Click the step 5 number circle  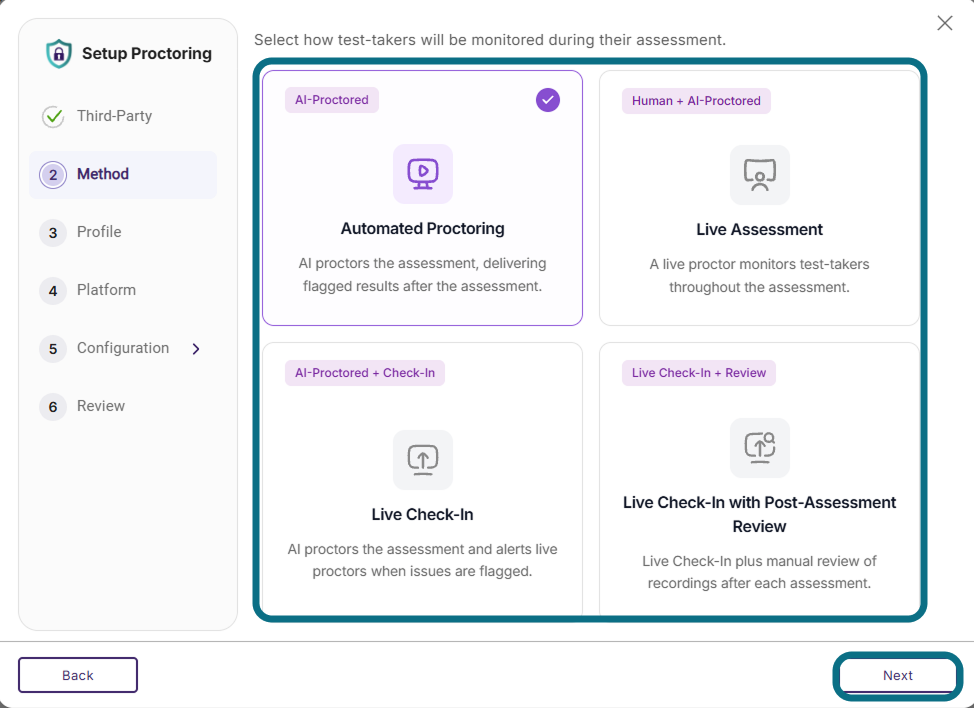click(x=53, y=349)
